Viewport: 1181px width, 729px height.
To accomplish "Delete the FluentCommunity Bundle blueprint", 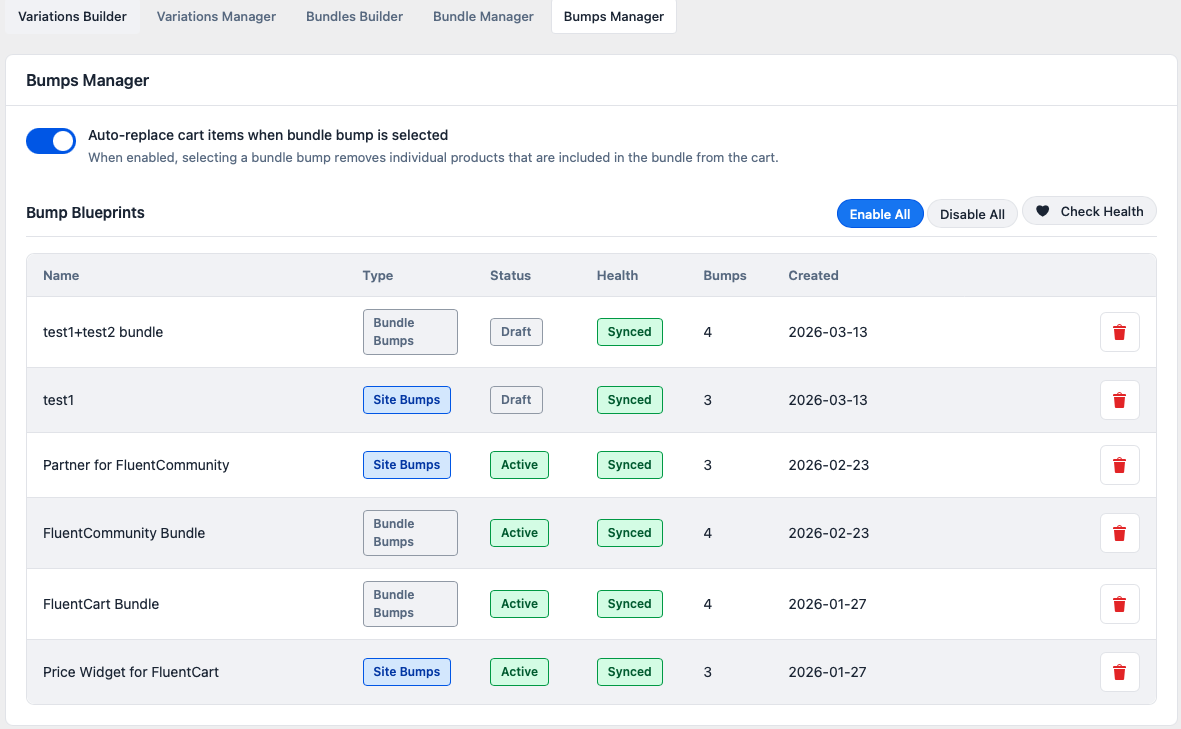I will [1119, 533].
